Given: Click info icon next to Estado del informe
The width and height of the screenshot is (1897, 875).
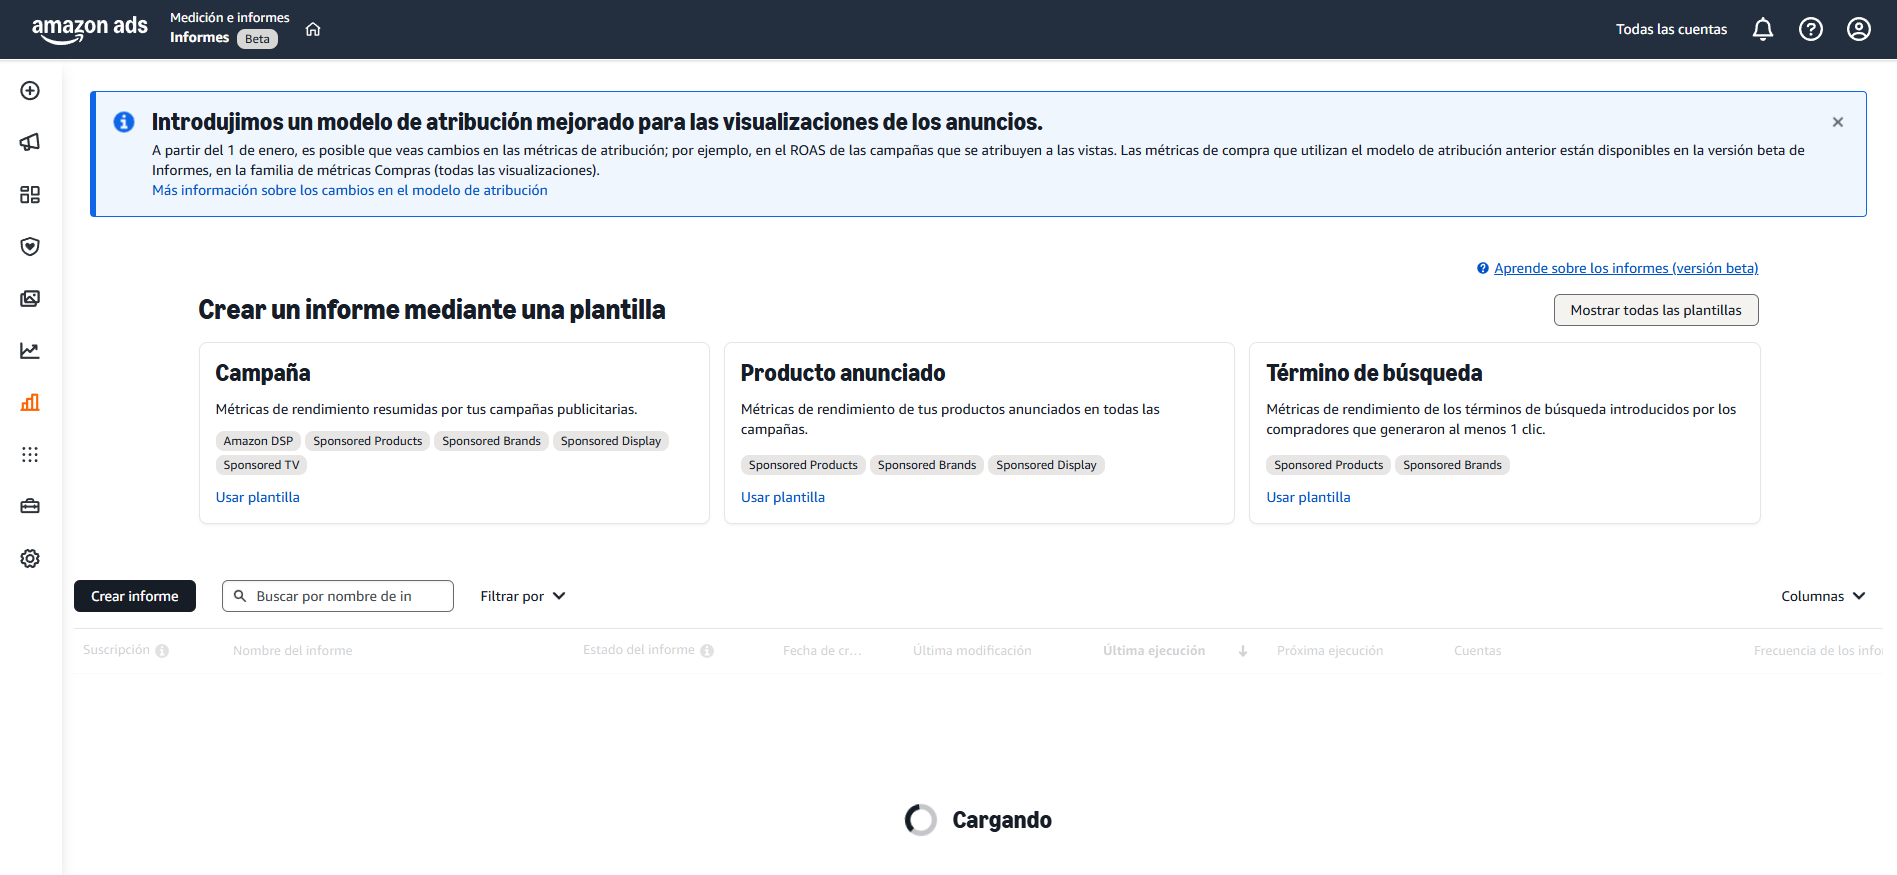Looking at the screenshot, I should tap(707, 651).
